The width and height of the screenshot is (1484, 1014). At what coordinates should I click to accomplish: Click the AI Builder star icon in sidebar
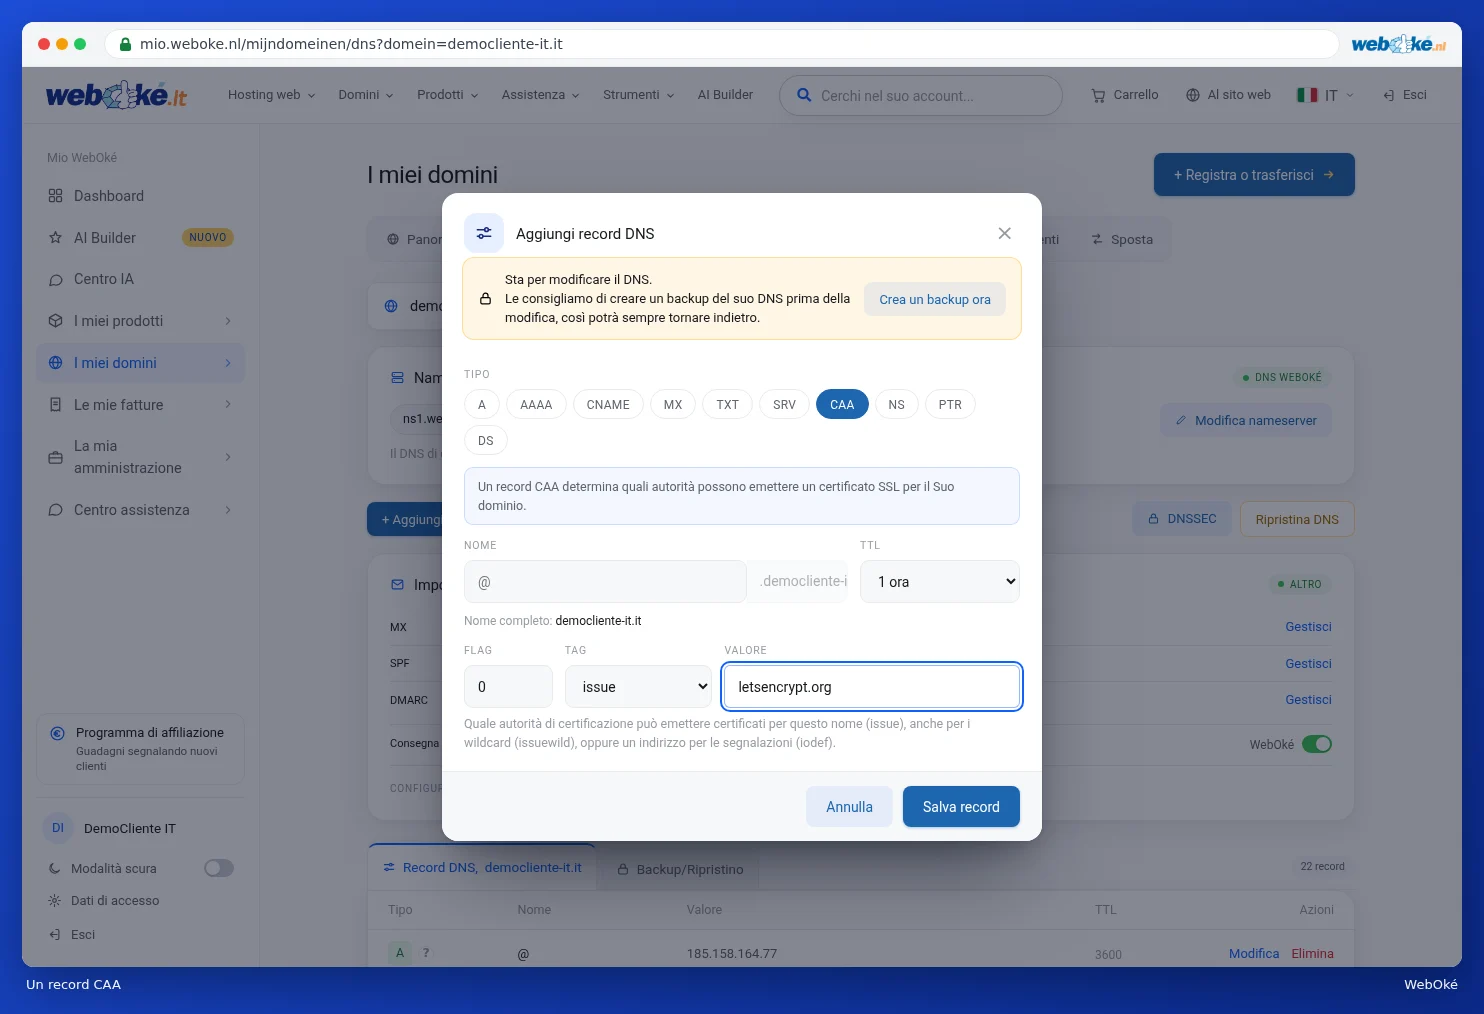point(55,238)
